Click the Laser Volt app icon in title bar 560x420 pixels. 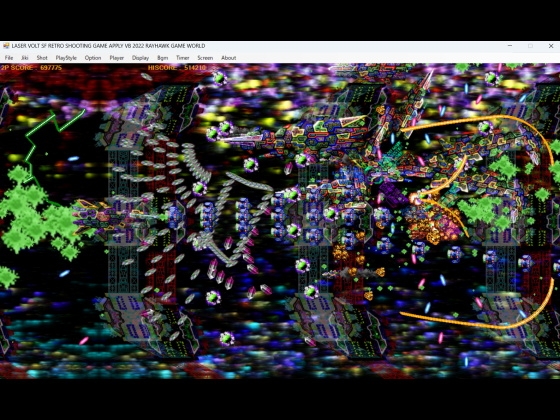[x=6, y=46]
